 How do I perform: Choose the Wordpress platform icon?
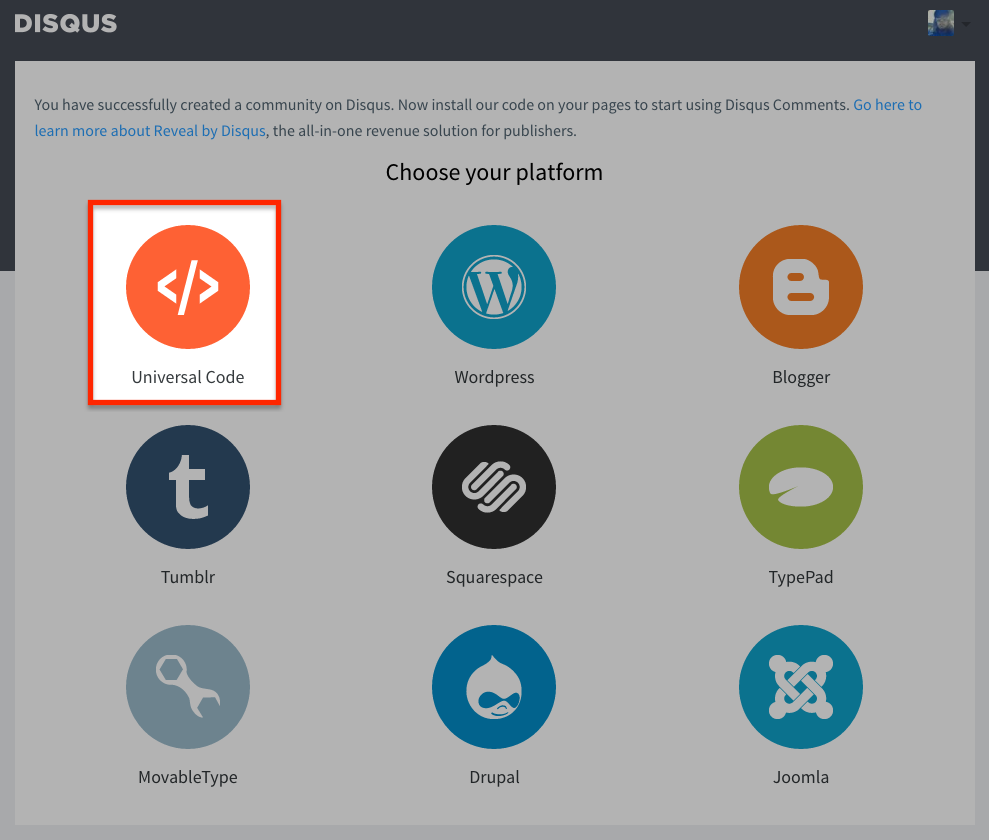tap(494, 287)
